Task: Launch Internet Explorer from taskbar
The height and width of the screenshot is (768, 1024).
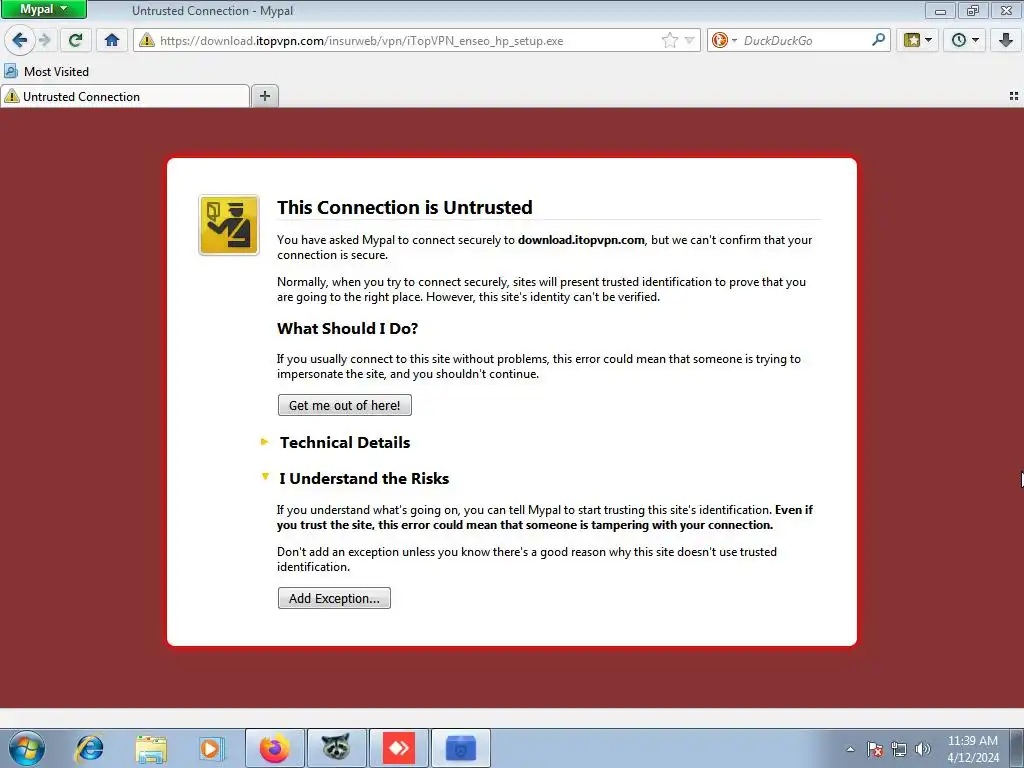Action: [89, 748]
